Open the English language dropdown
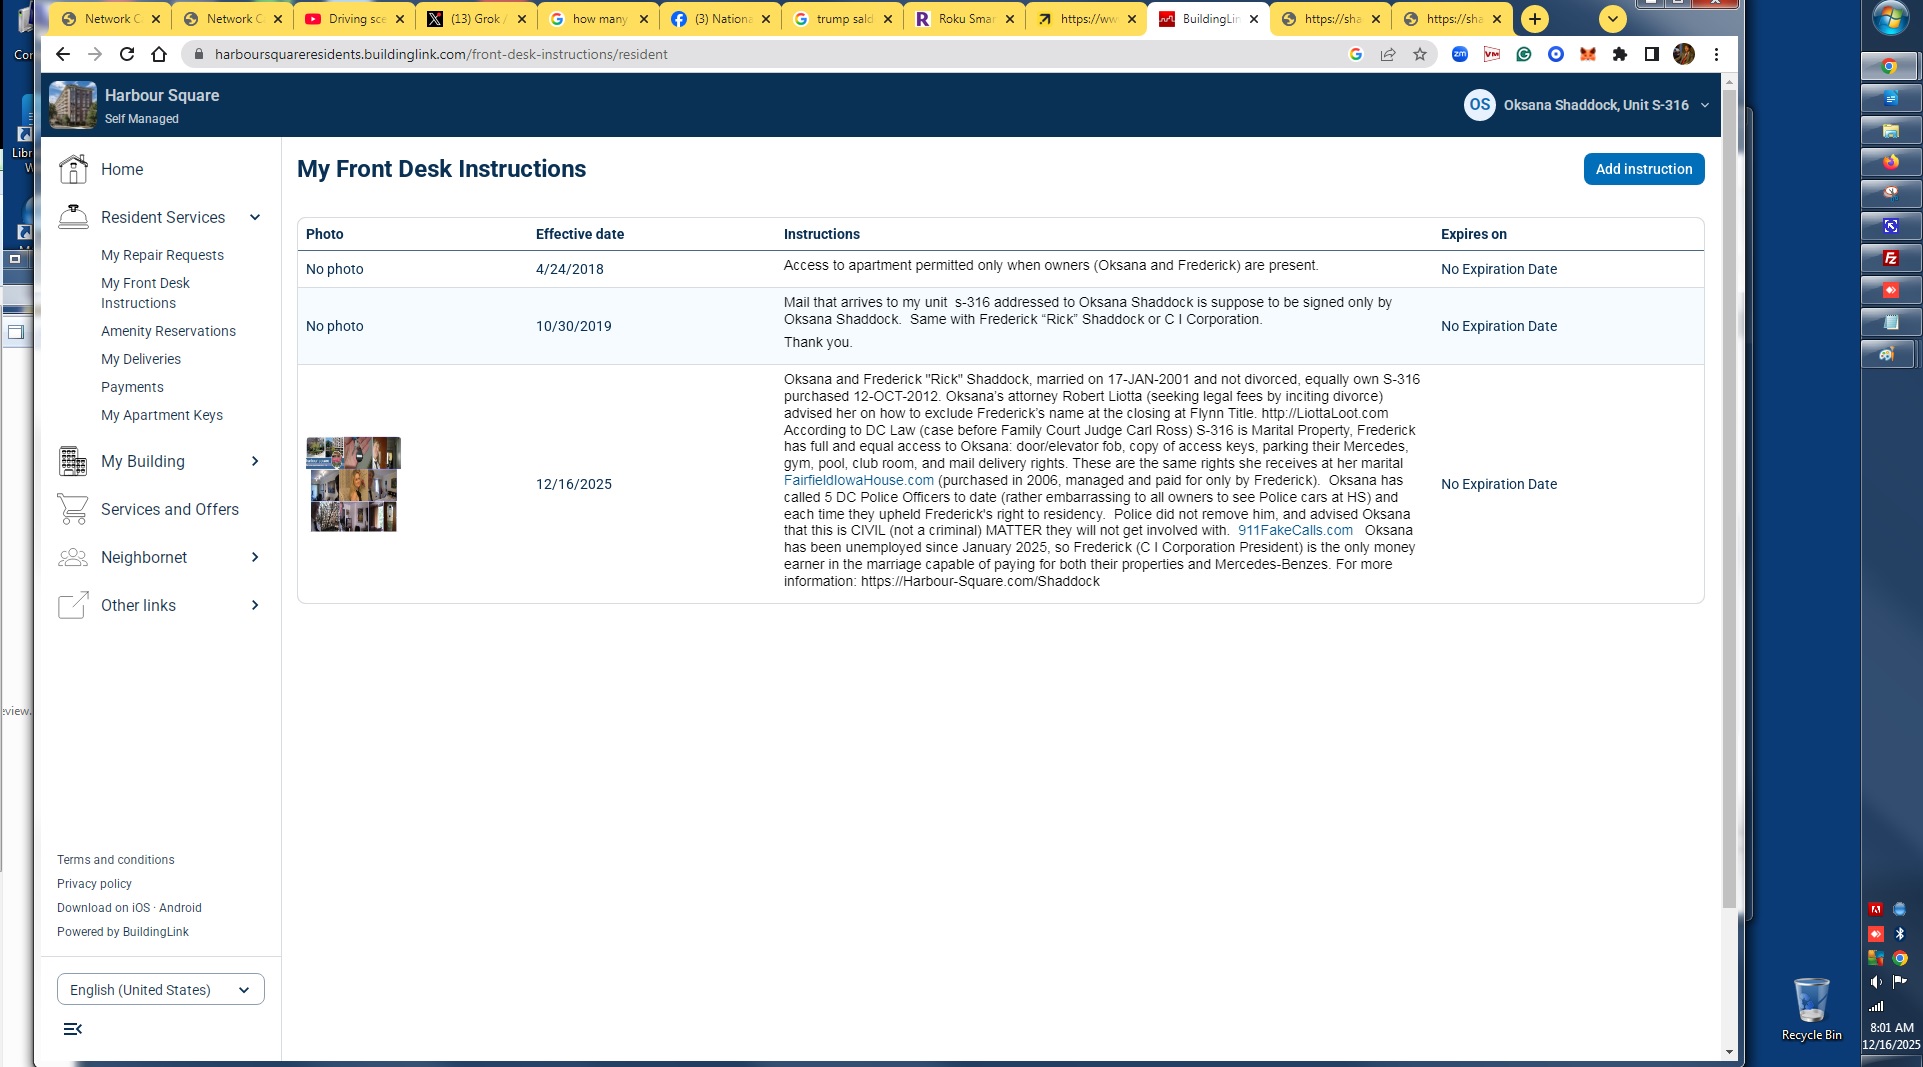Screen dimensions: 1923x1067 click(160, 989)
